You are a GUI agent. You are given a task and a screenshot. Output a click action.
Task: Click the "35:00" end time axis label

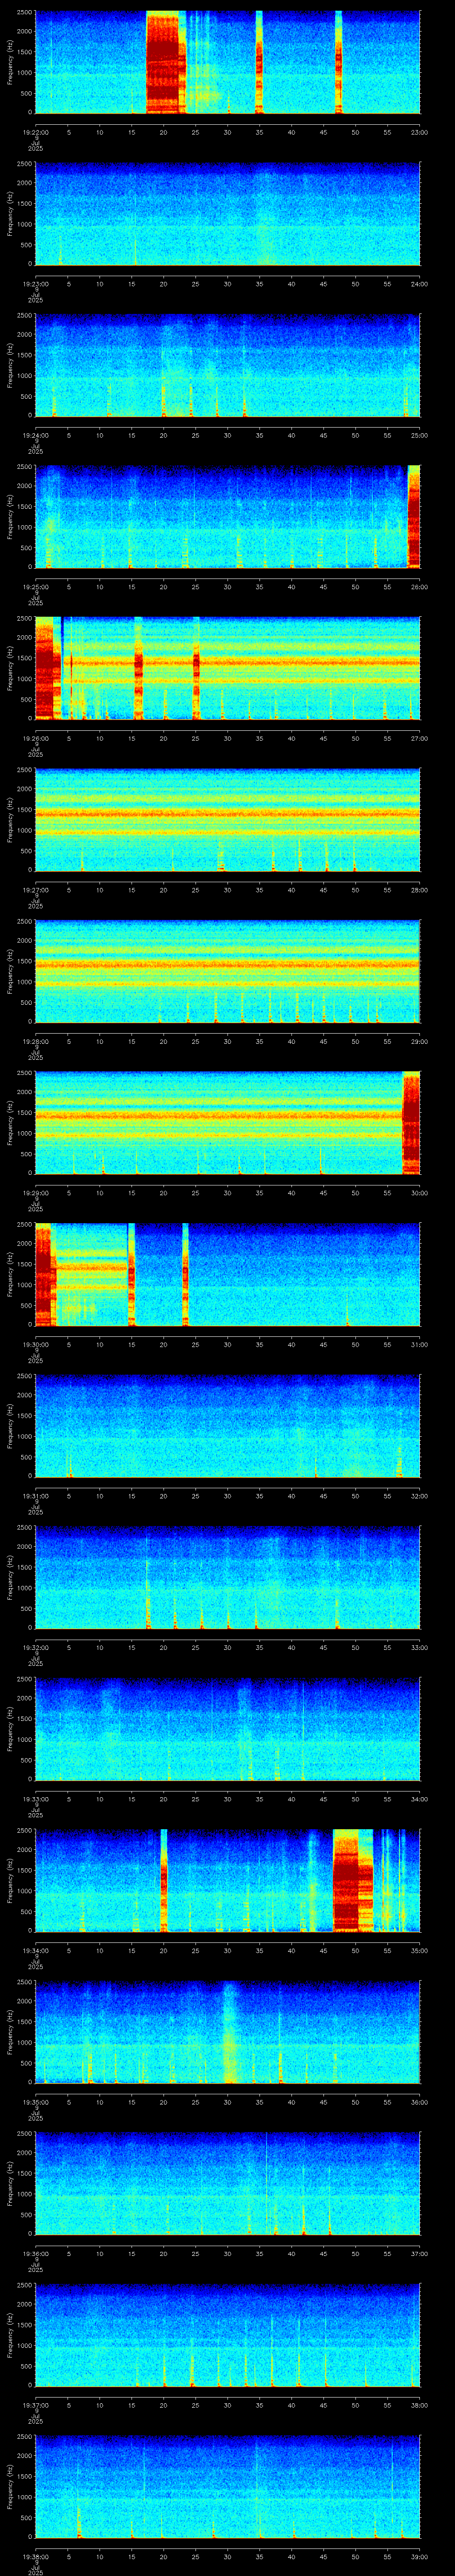click(x=420, y=1950)
